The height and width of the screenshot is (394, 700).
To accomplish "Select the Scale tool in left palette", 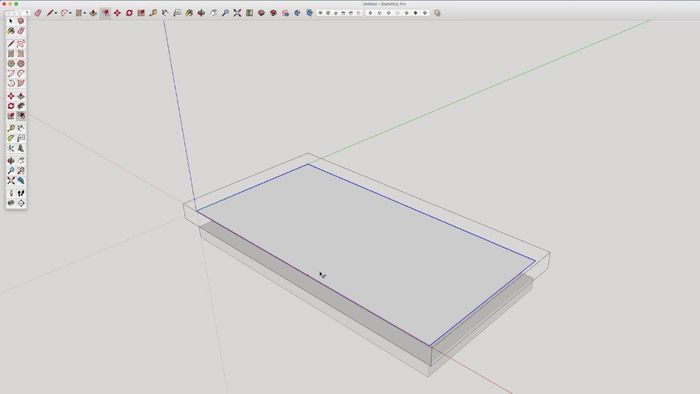I will point(11,116).
